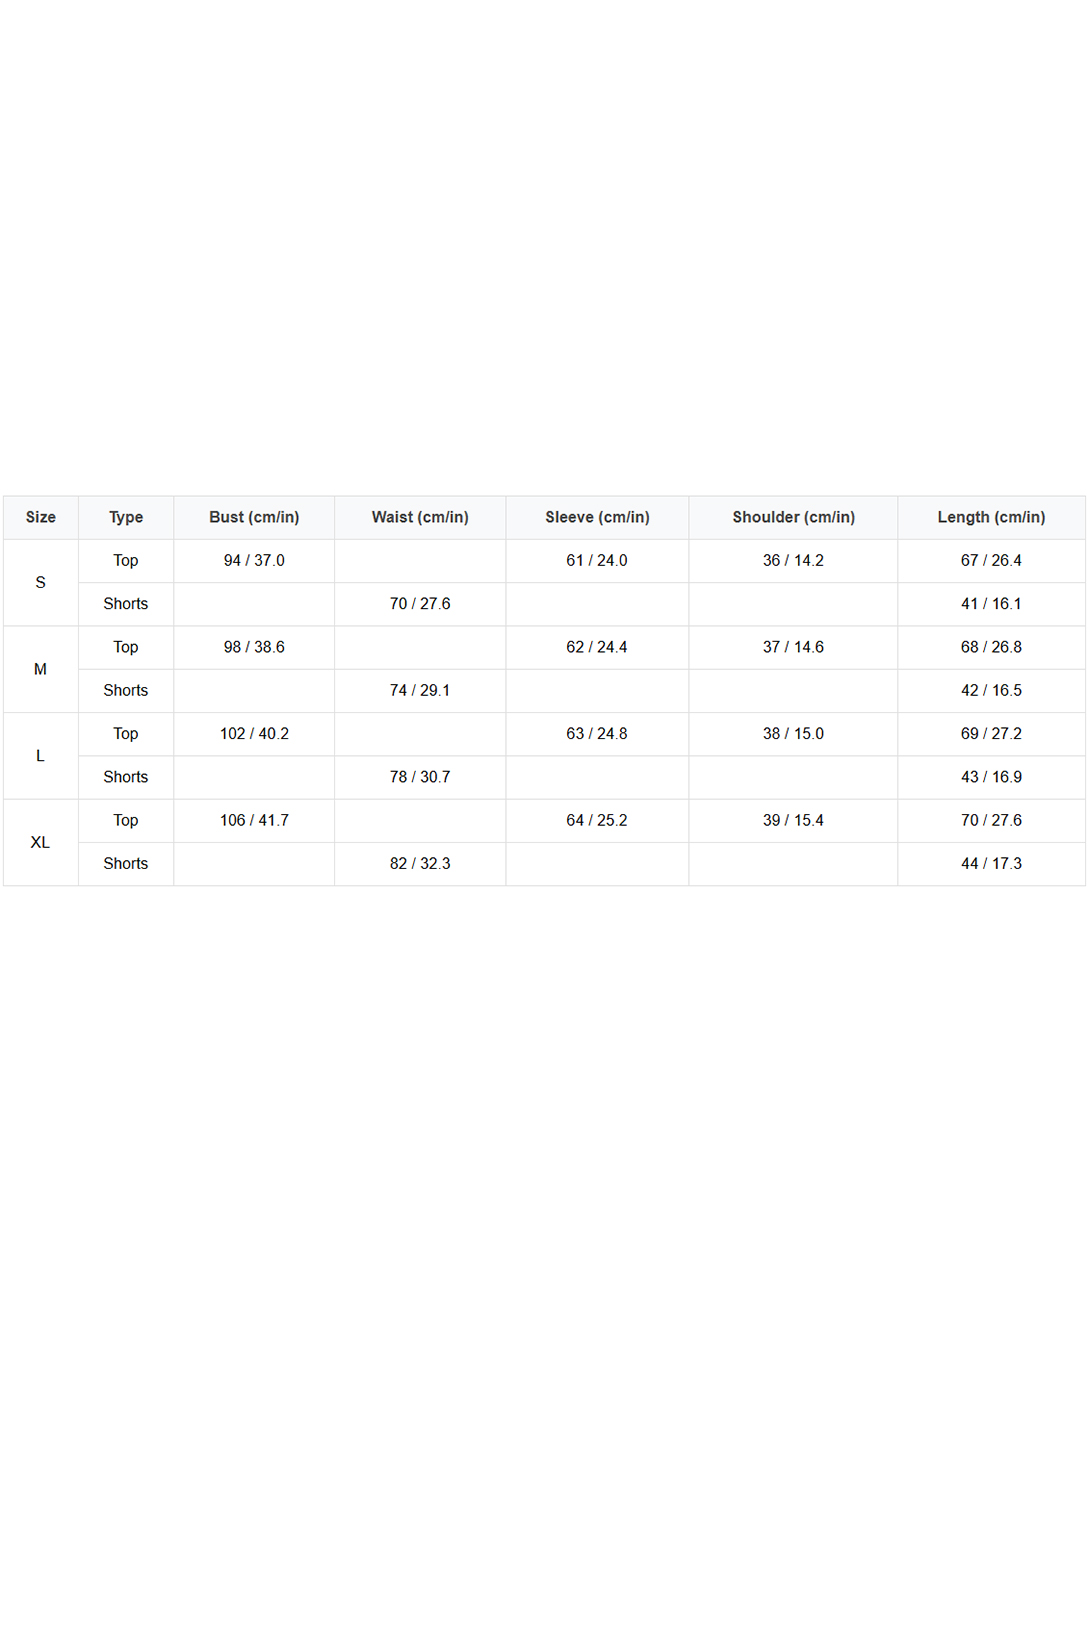Screen dimensions: 1088x1632
Task: Select the L size cell
Action: [41, 756]
